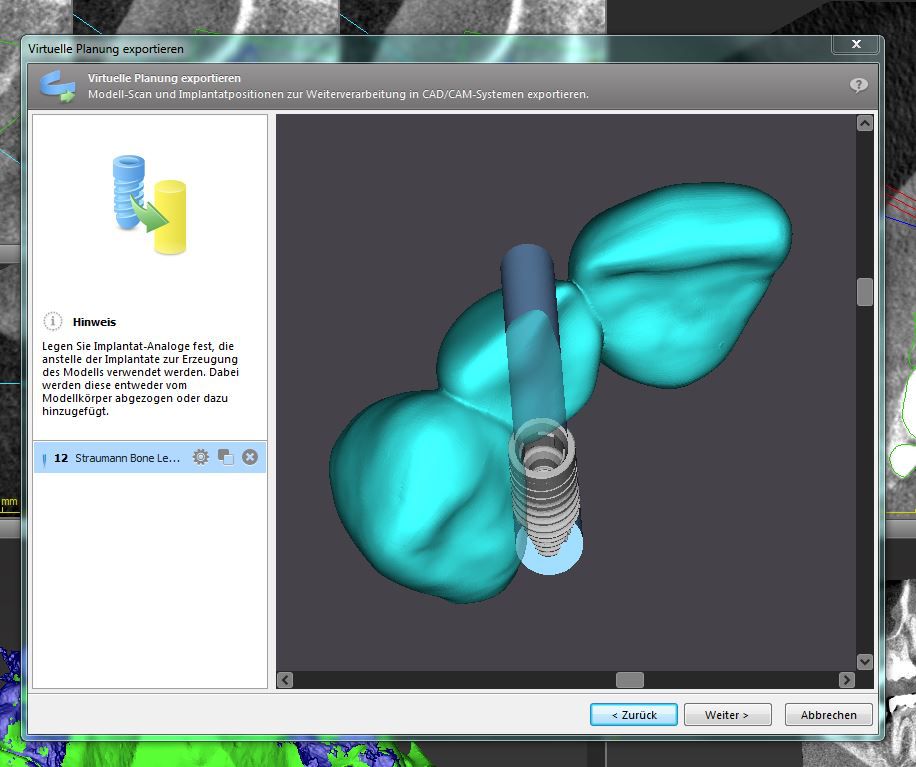The image size is (916, 767).
Task: Click the horizontal scrollbar thumb of 3D view
Action: tap(630, 680)
